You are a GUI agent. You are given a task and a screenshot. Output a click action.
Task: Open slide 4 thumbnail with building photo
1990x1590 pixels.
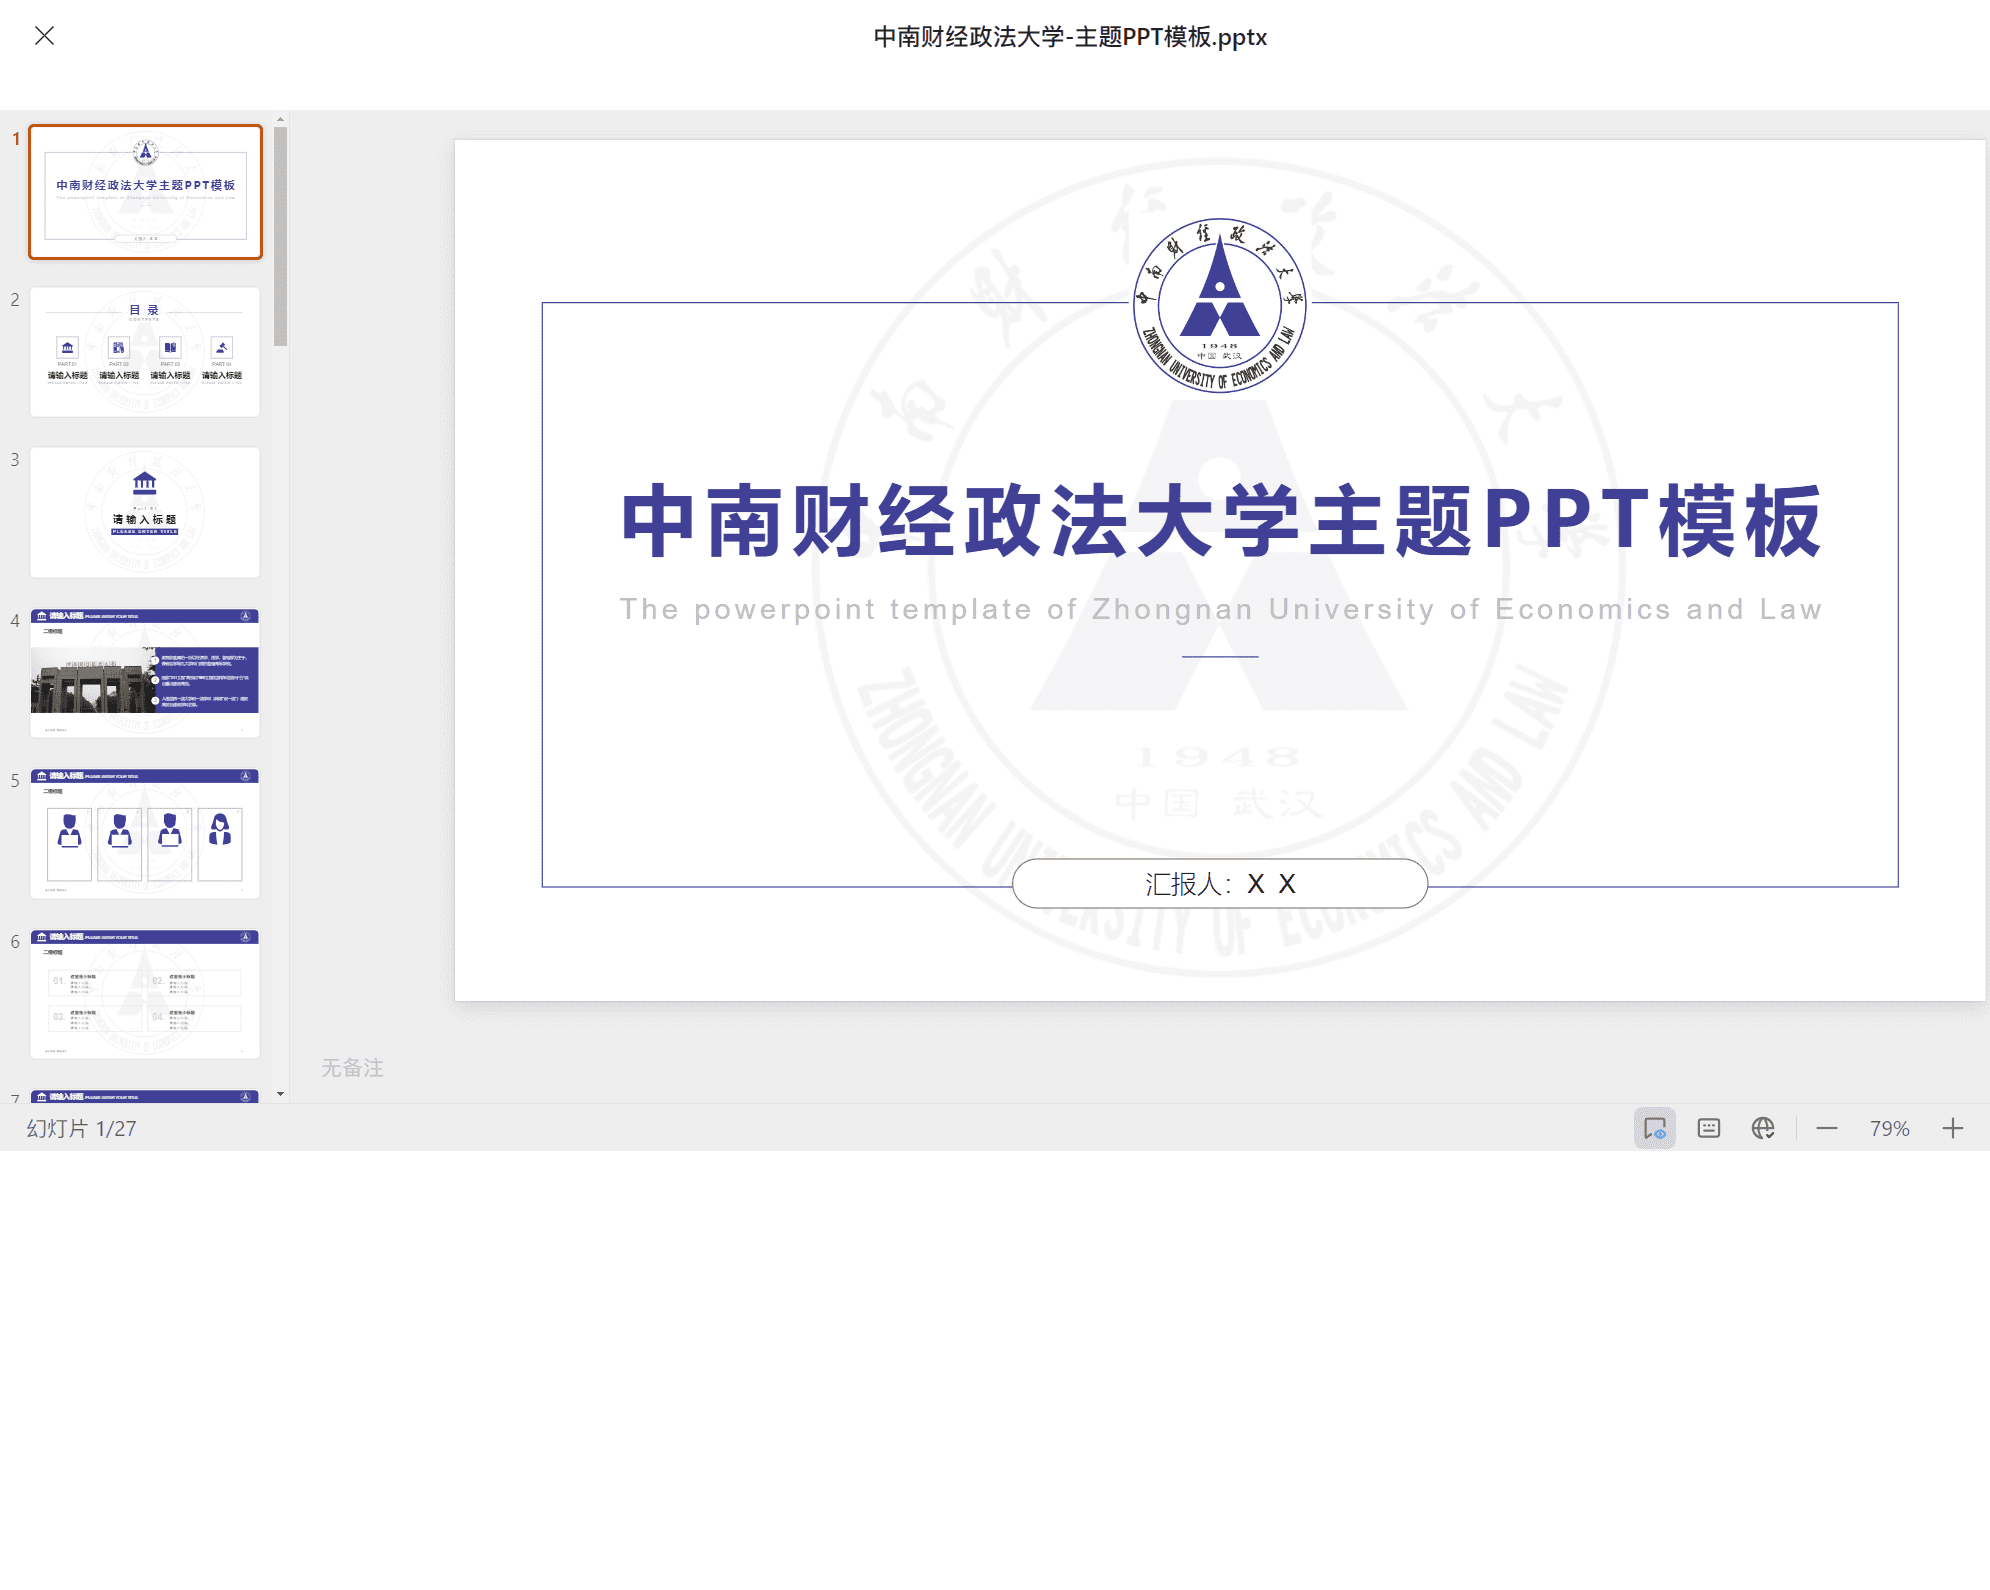click(x=146, y=673)
